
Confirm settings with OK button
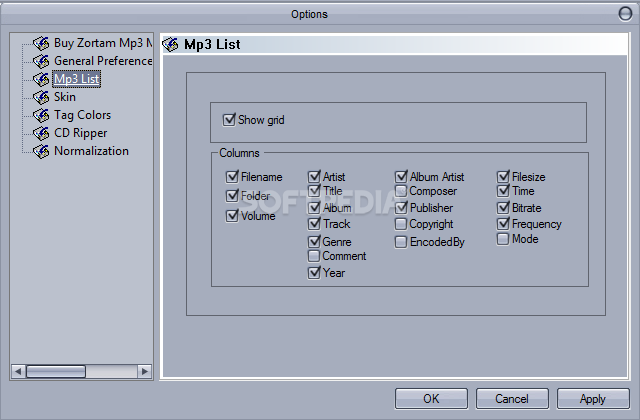pyautogui.click(x=431, y=398)
